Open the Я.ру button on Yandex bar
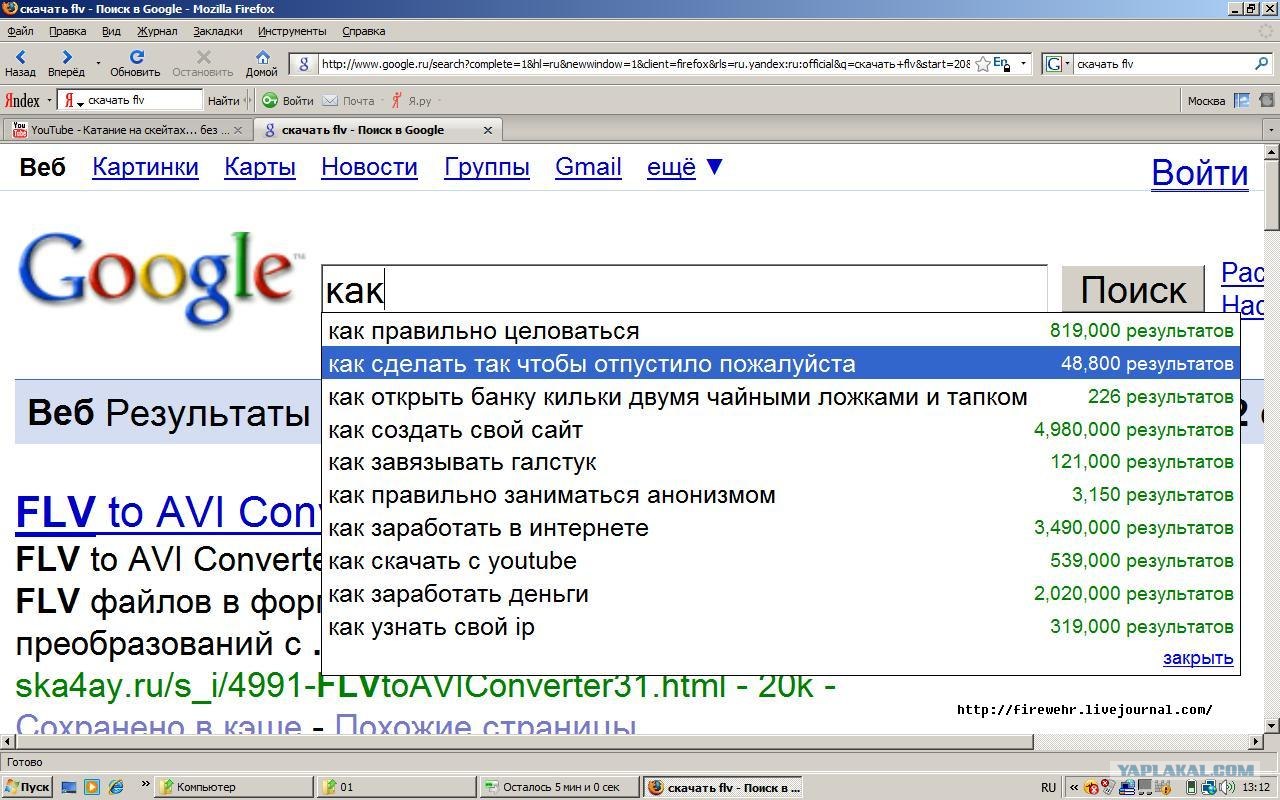This screenshot has height=800, width=1280. [412, 100]
